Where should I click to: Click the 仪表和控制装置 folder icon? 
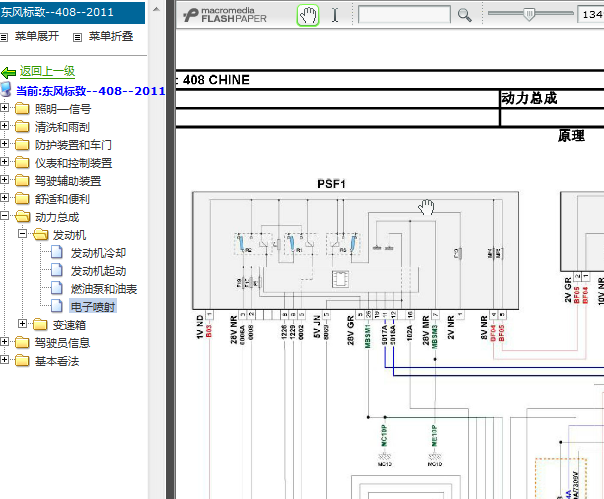pyautogui.click(x=22, y=163)
